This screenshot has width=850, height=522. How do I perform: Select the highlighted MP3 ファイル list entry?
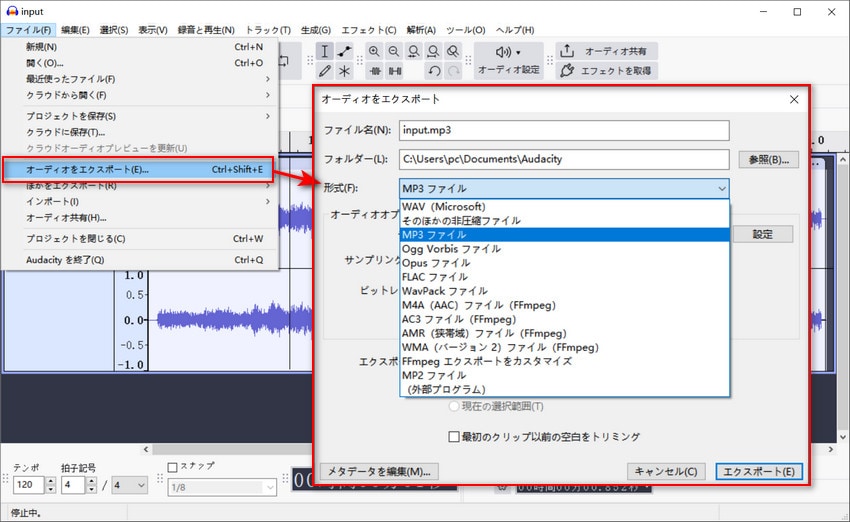564,235
